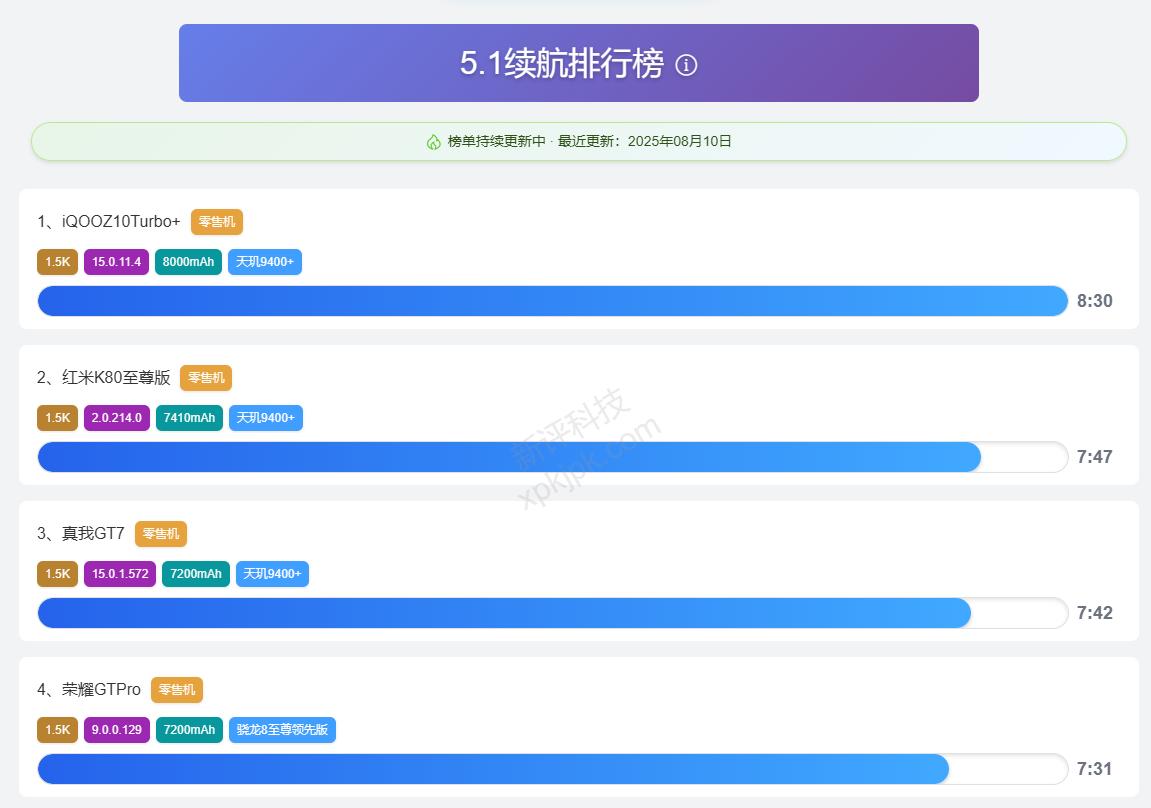Click the progress bar showing 8:30 for iQOOZ10Turbo+
The image size is (1151, 808).
(550, 300)
